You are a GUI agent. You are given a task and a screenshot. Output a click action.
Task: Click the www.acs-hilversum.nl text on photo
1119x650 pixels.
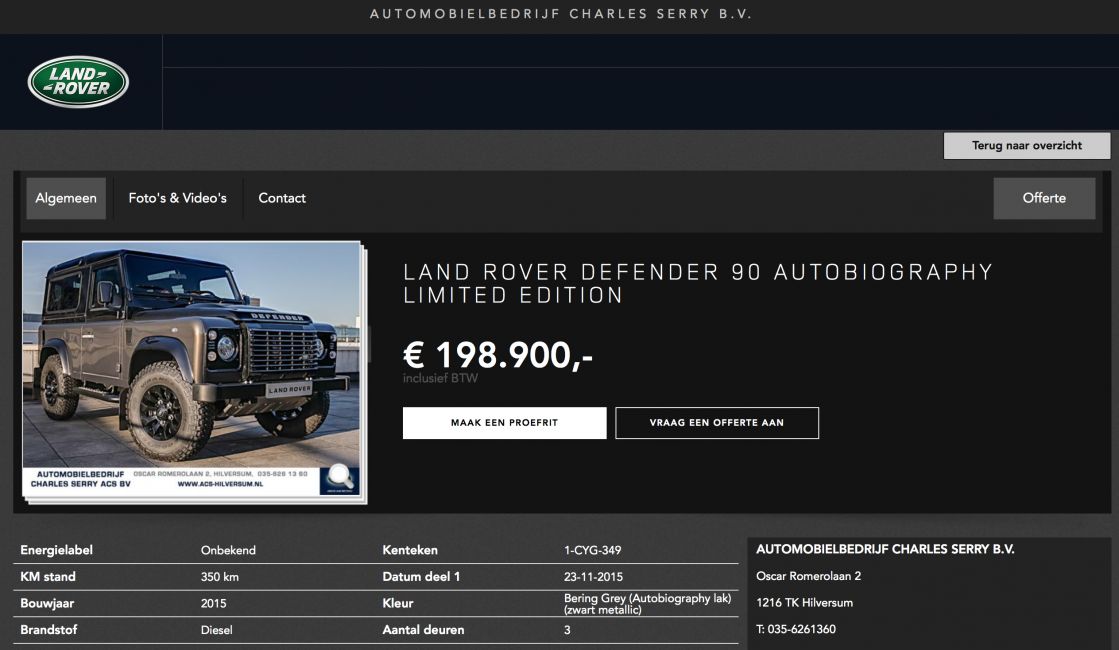coord(220,484)
